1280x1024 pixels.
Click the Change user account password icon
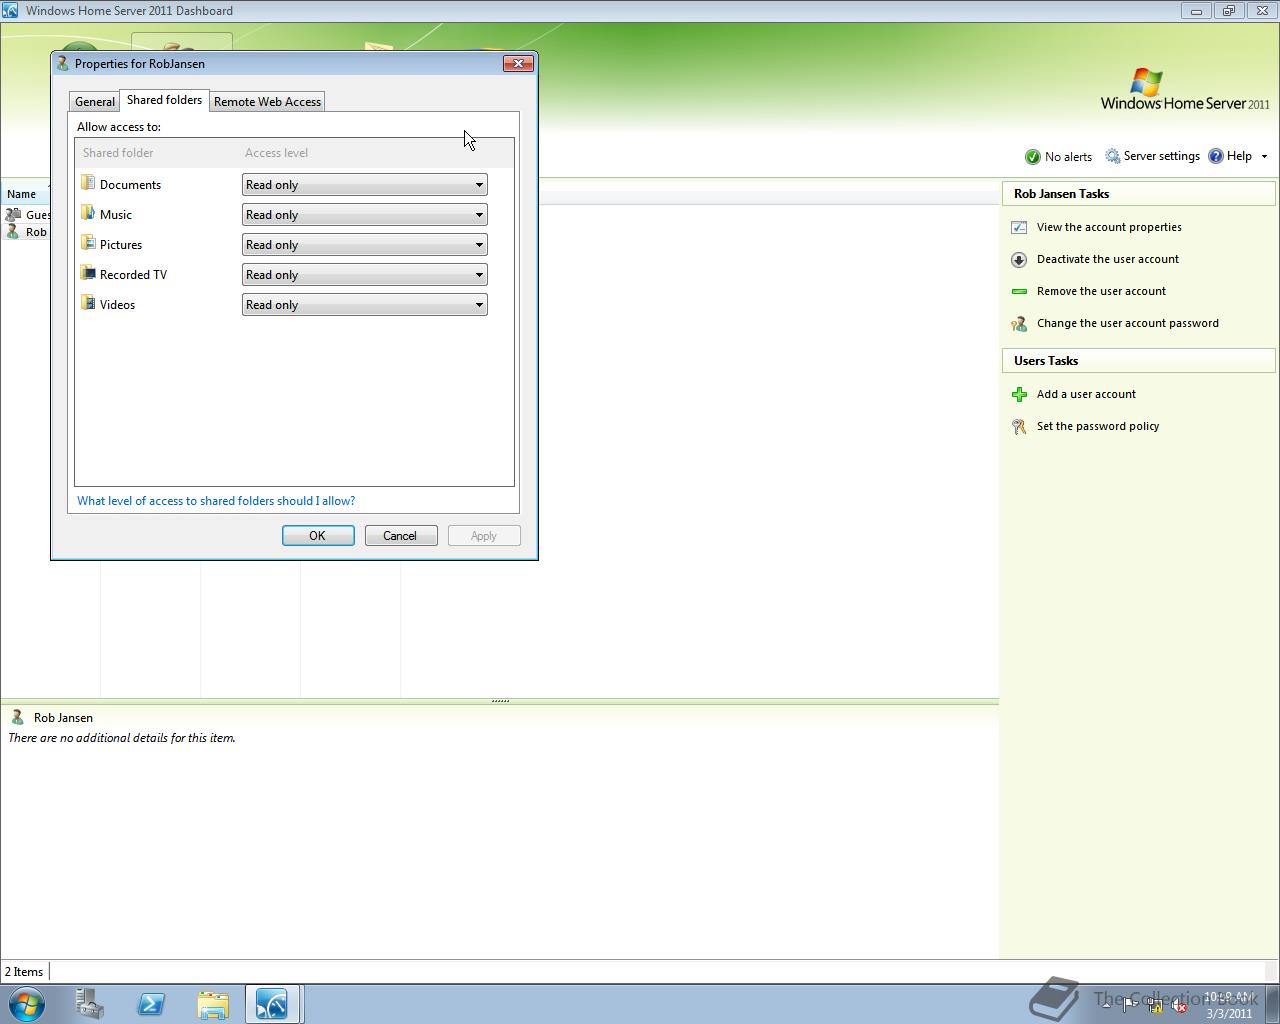(x=1019, y=323)
